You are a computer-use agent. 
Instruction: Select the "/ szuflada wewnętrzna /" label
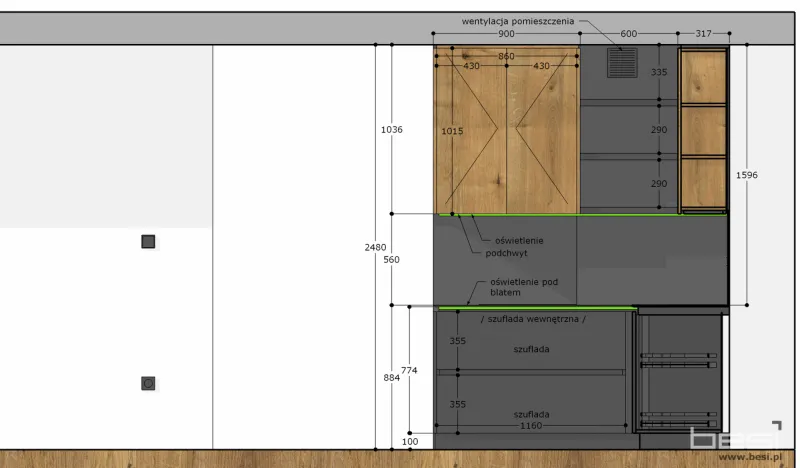pos(533,319)
